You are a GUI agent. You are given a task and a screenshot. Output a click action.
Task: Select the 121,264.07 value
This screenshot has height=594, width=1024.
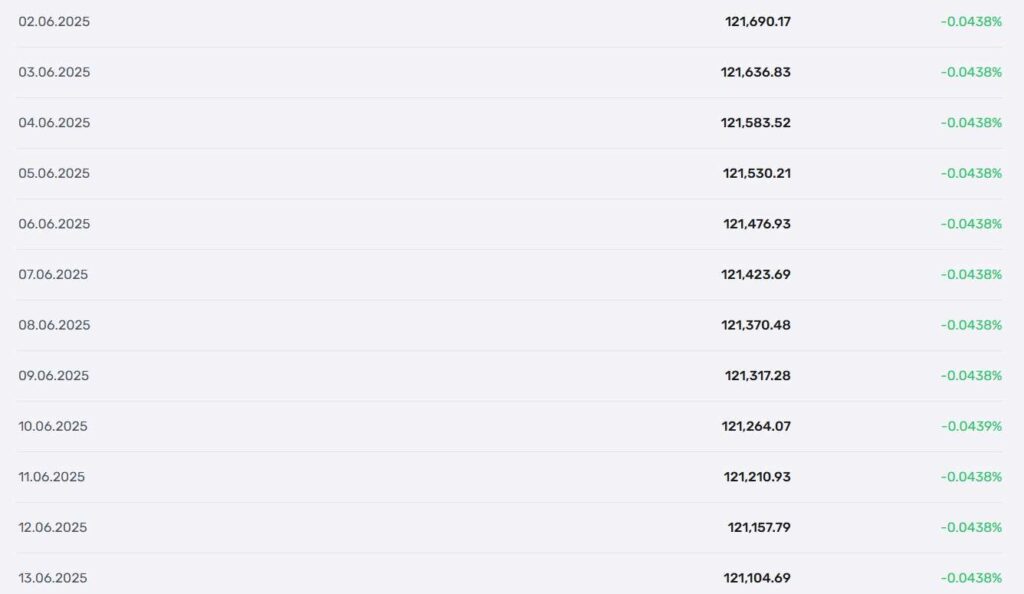tap(756, 426)
